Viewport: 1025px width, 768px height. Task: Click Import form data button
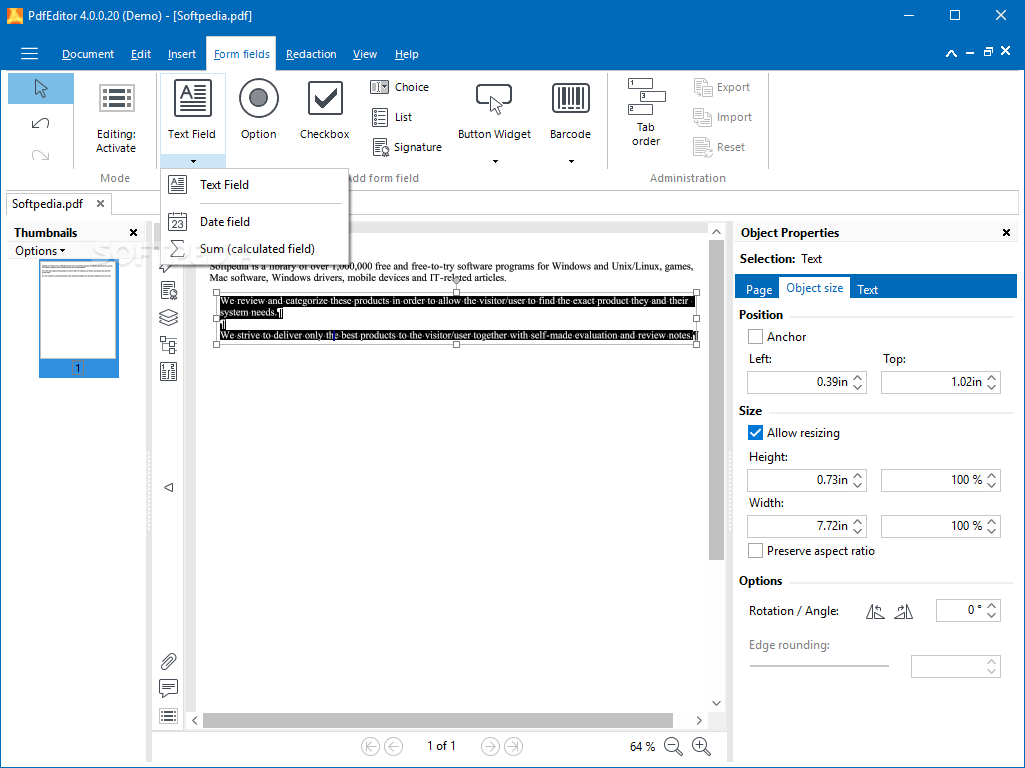pos(722,117)
